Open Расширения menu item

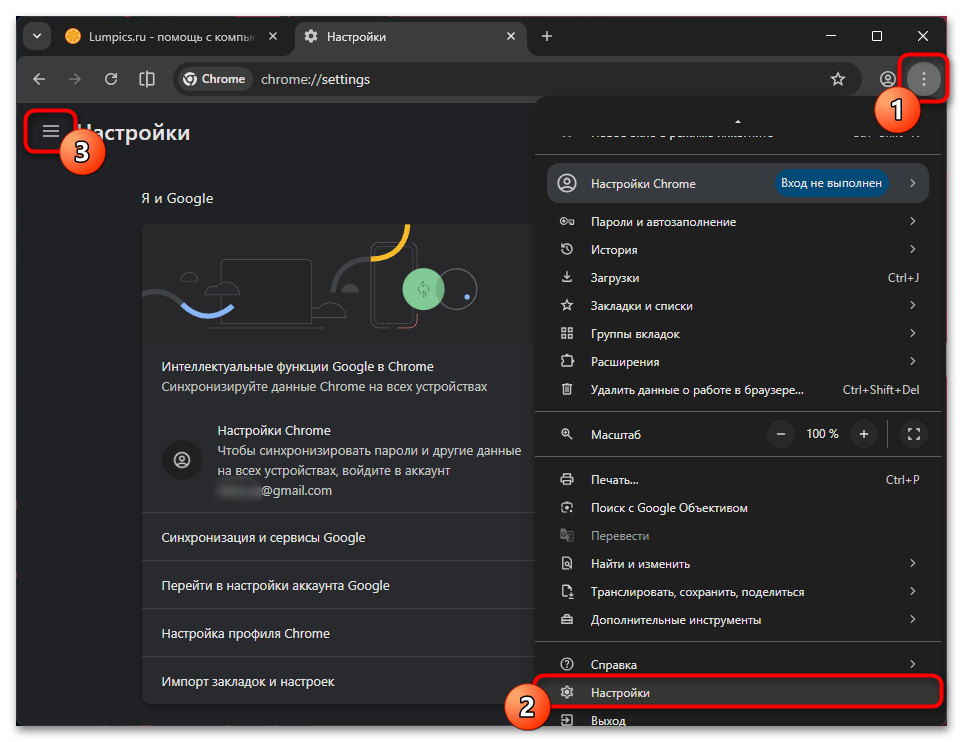[x=737, y=362]
